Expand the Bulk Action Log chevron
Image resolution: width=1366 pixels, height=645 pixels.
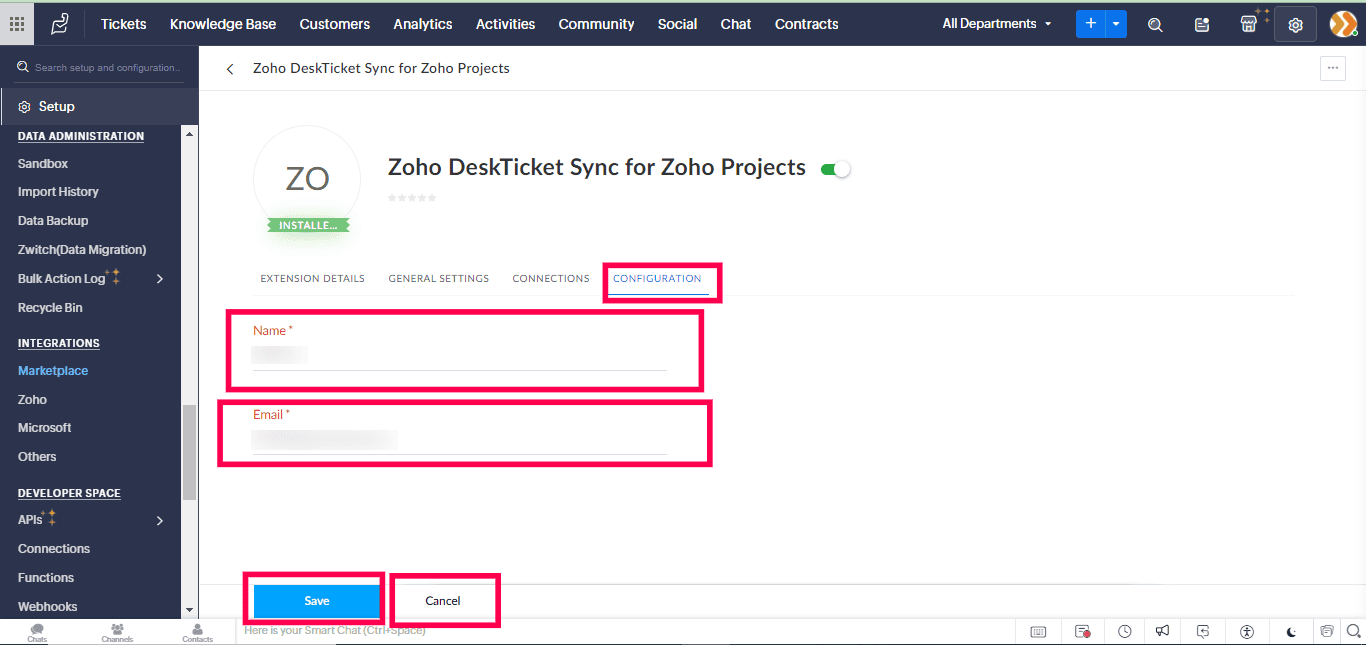(160, 279)
